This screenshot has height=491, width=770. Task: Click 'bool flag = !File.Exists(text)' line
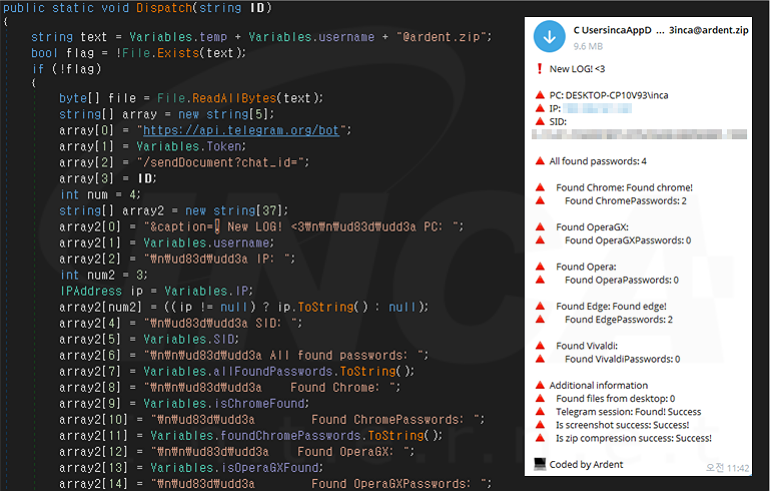pos(138,53)
